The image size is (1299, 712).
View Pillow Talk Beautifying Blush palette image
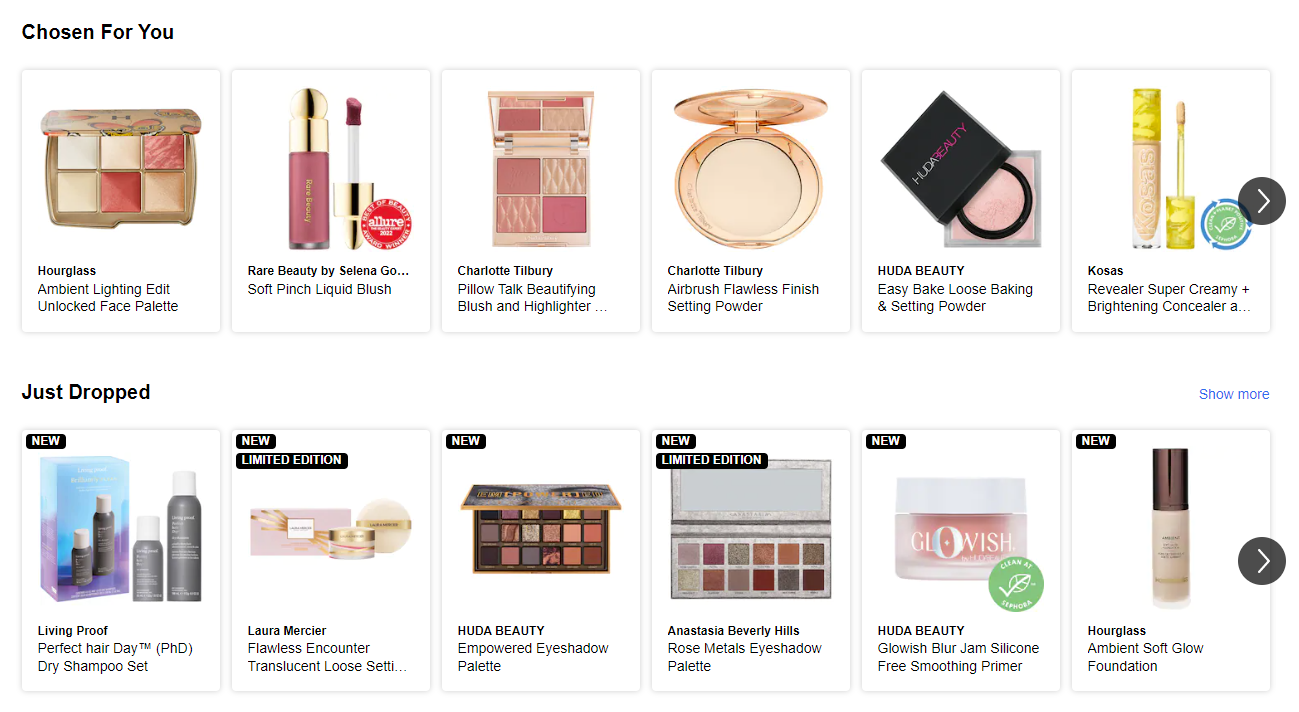541,169
